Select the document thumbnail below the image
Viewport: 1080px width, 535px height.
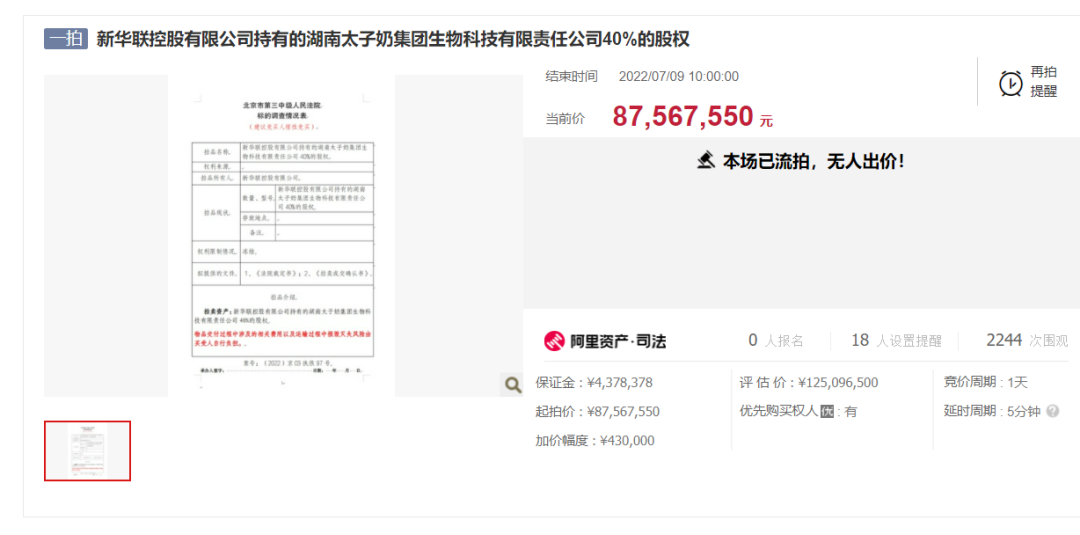pyautogui.click(x=87, y=451)
